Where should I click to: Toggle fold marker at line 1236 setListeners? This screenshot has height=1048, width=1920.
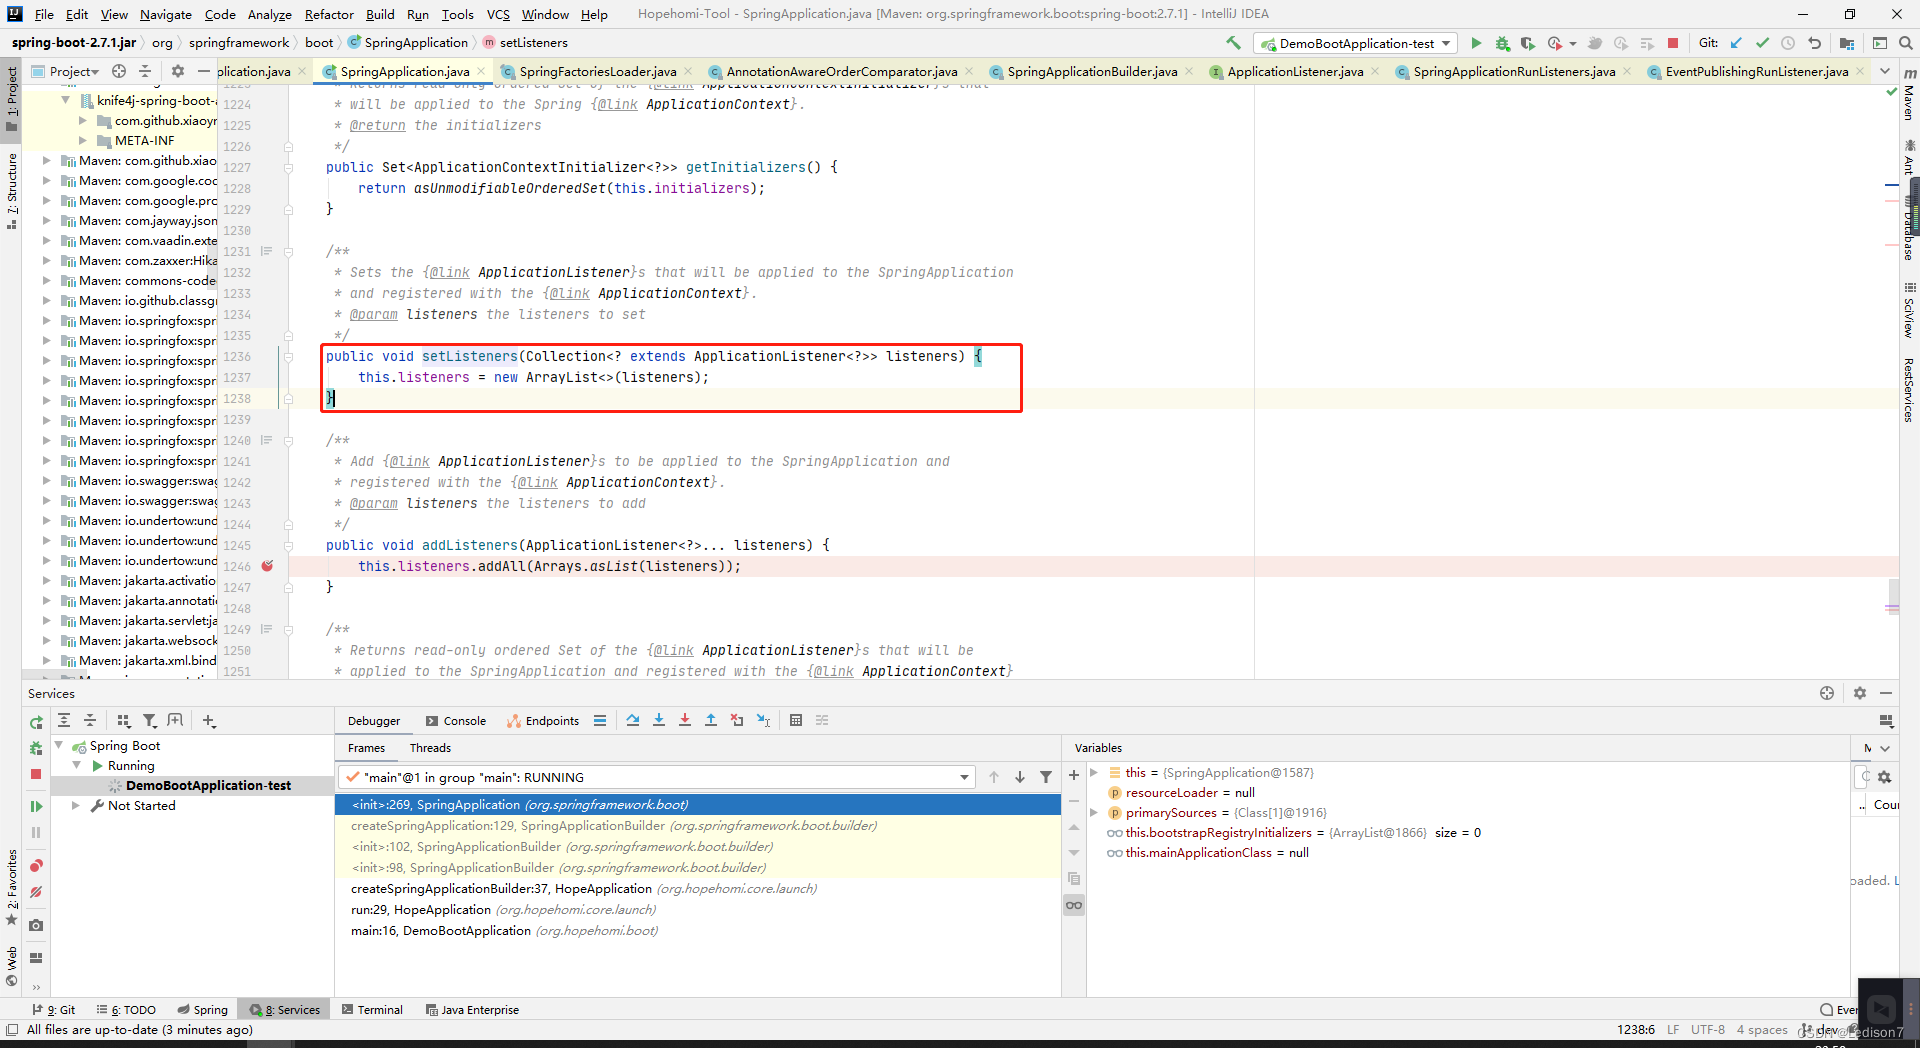point(288,356)
